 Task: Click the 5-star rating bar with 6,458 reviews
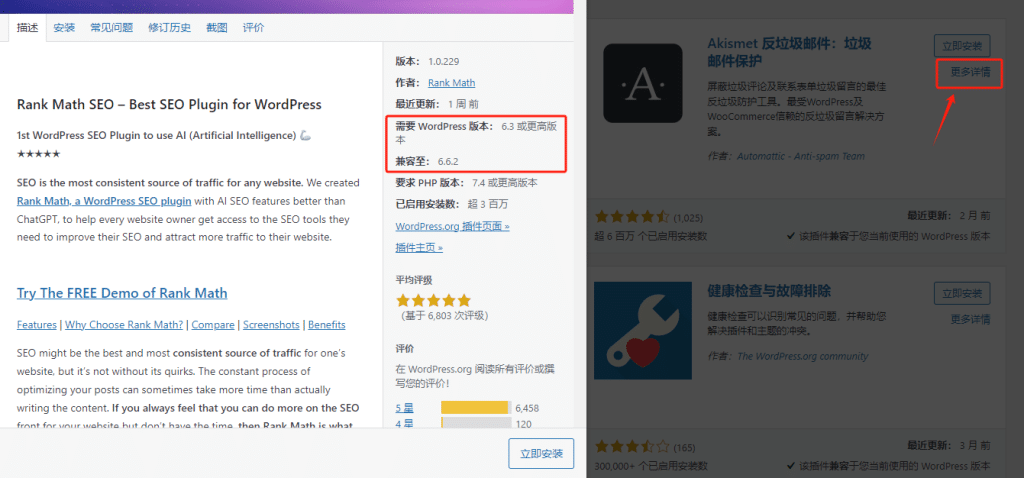click(476, 408)
